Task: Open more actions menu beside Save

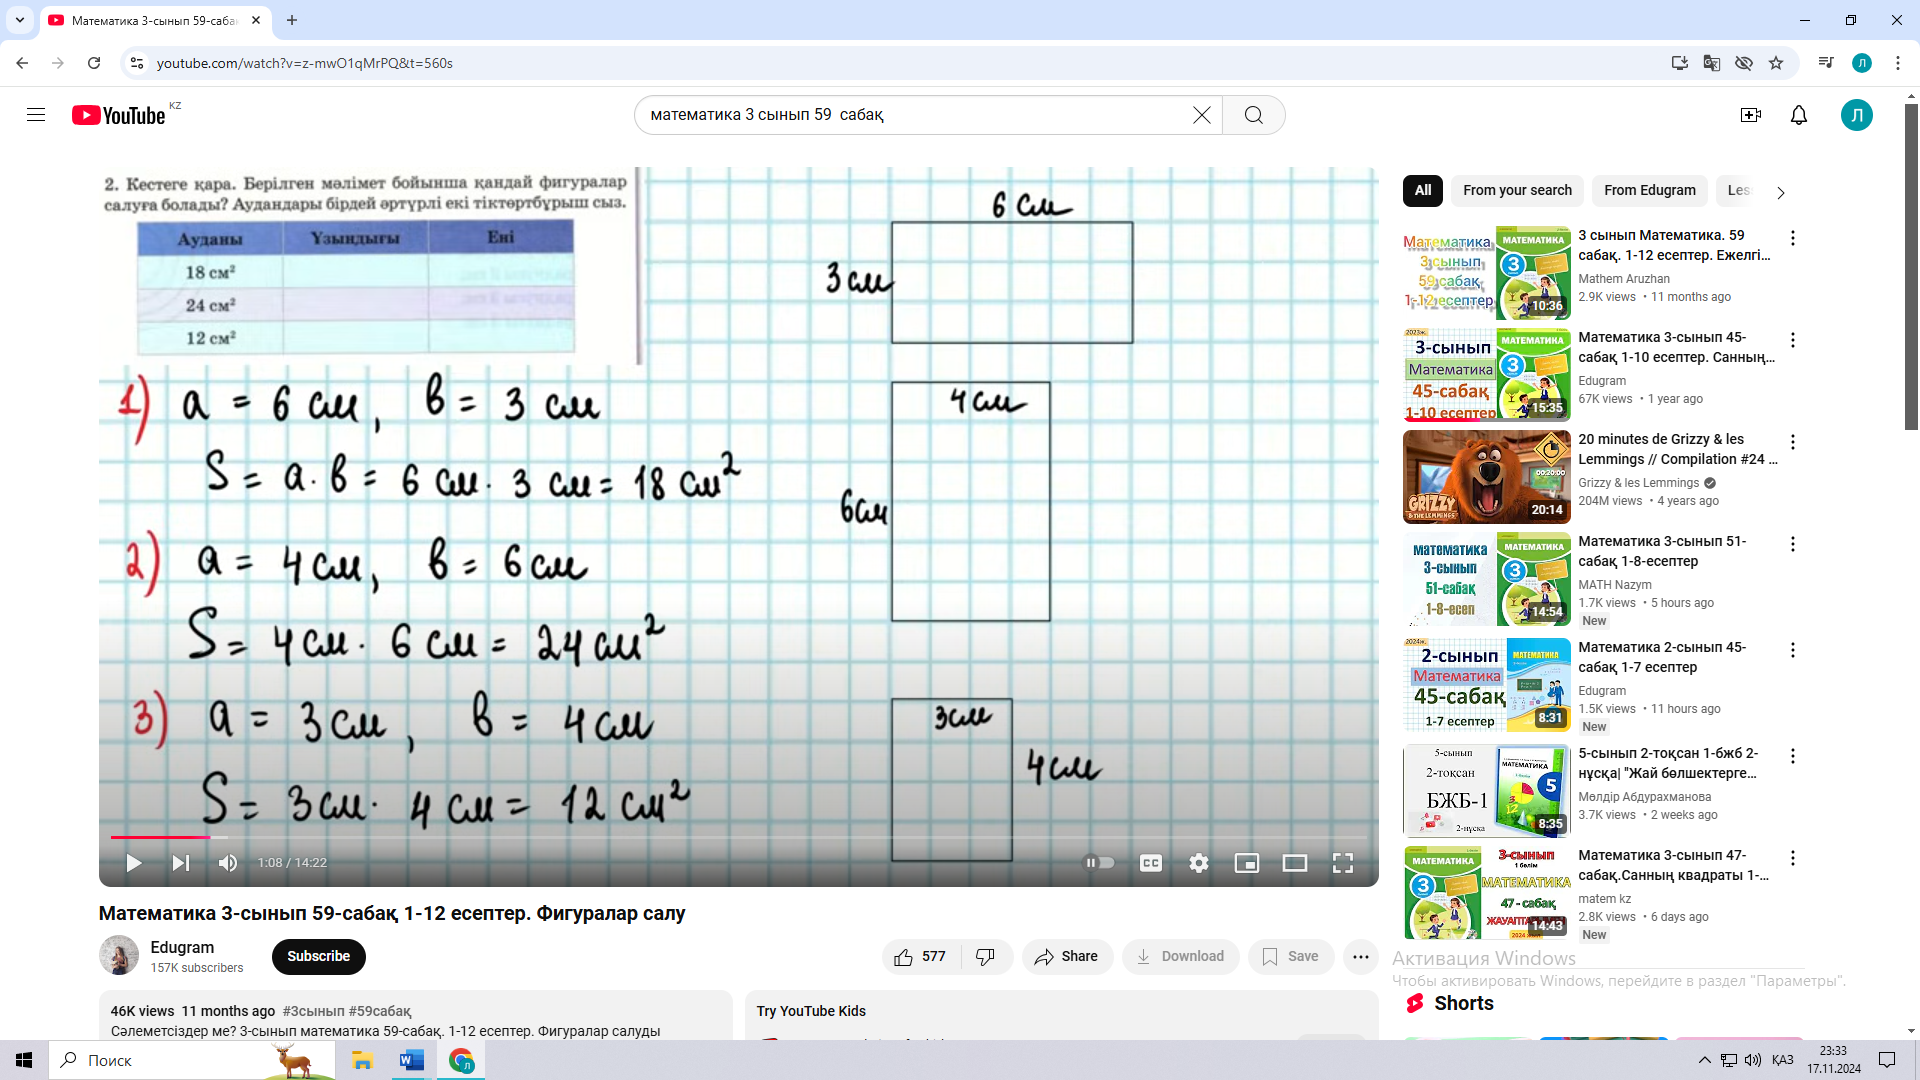Action: (x=1360, y=957)
